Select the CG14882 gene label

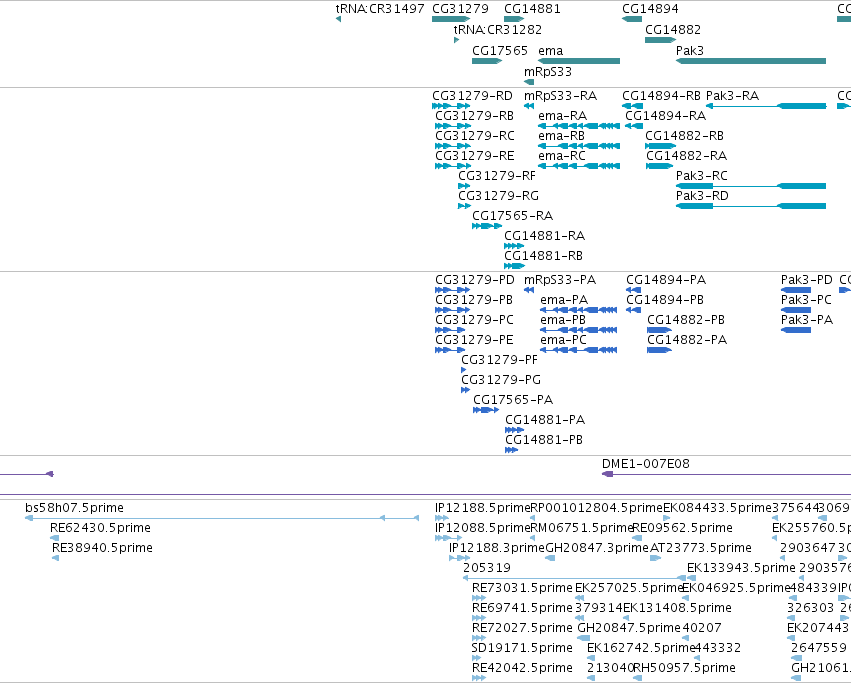click(x=673, y=29)
